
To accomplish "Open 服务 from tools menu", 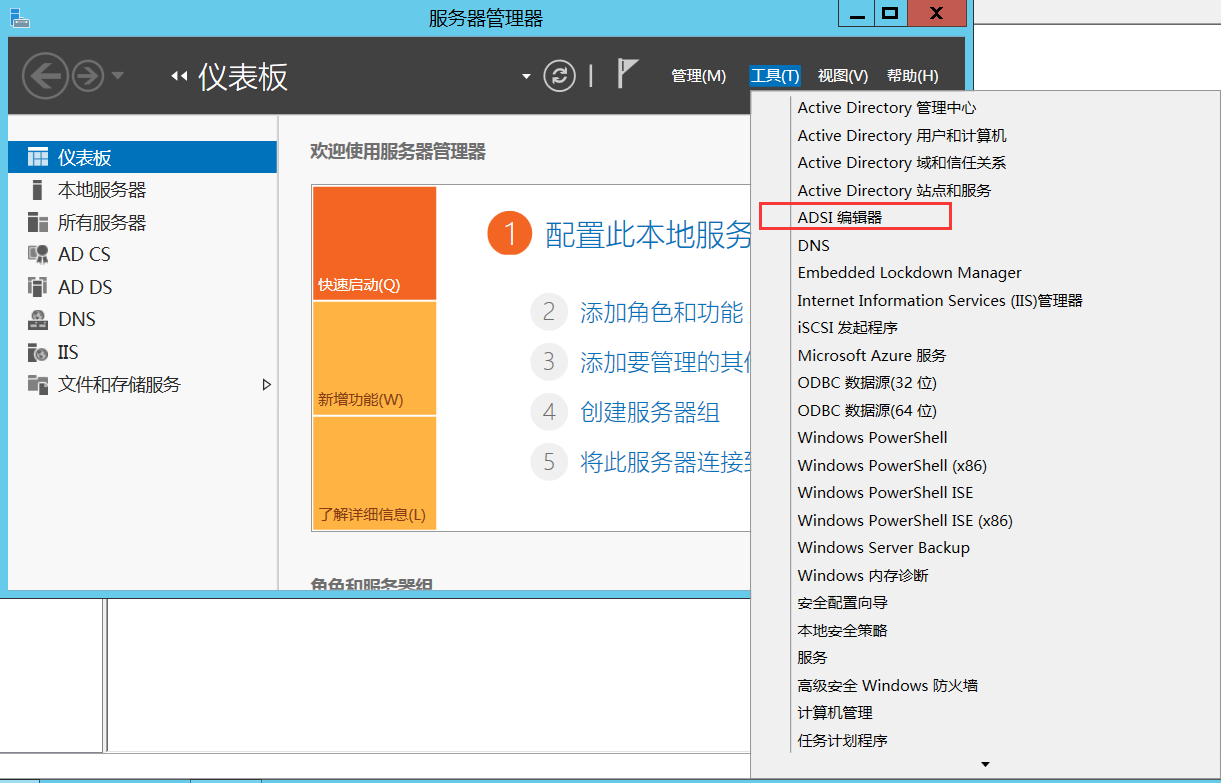I will pyautogui.click(x=813, y=658).
